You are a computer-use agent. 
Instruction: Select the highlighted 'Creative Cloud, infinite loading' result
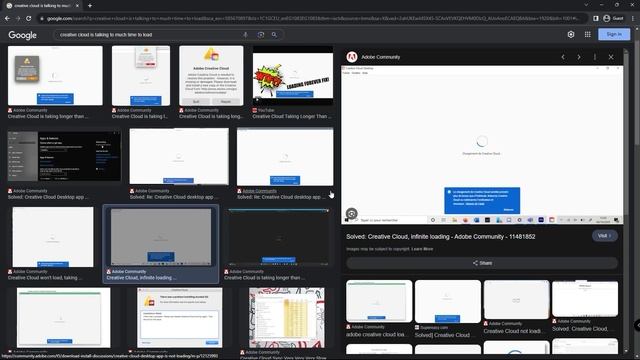(161, 244)
